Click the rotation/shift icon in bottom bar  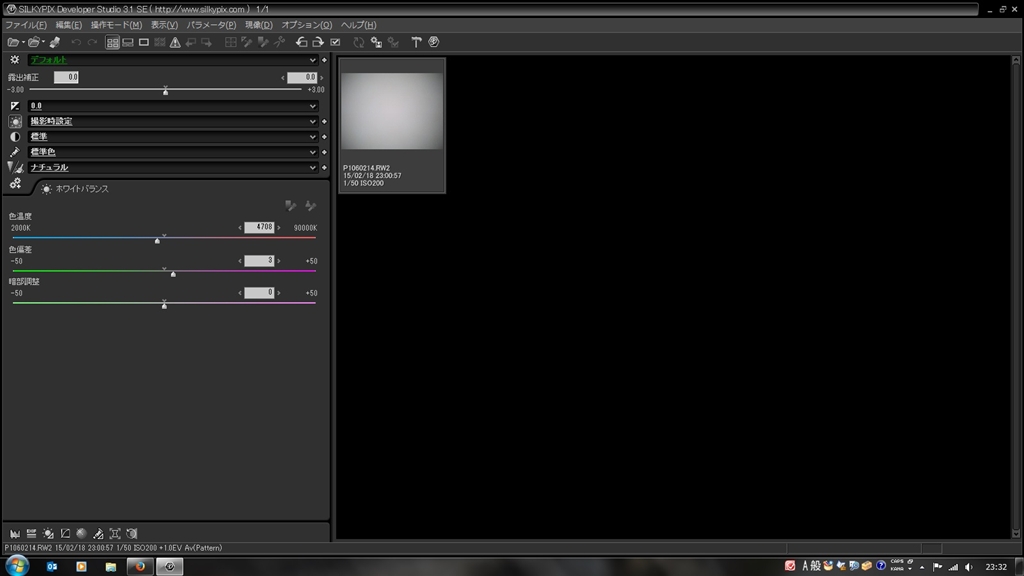132,534
